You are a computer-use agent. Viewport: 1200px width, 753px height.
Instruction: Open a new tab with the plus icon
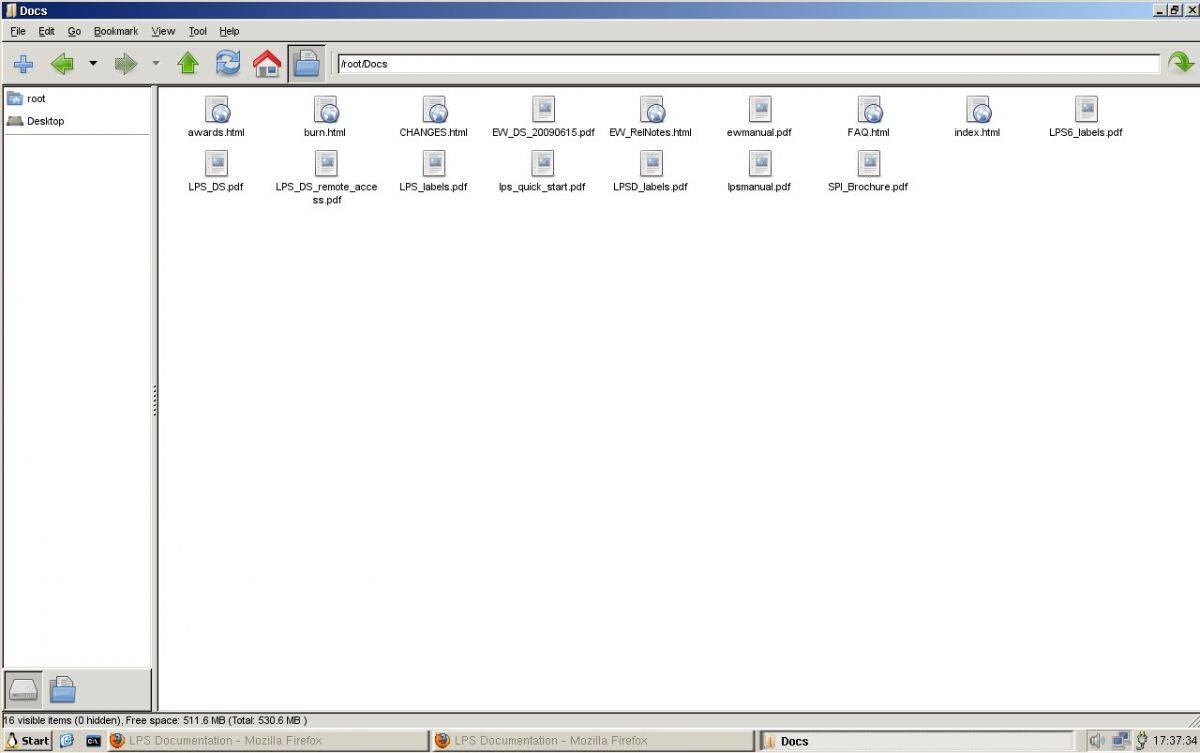[x=22, y=64]
